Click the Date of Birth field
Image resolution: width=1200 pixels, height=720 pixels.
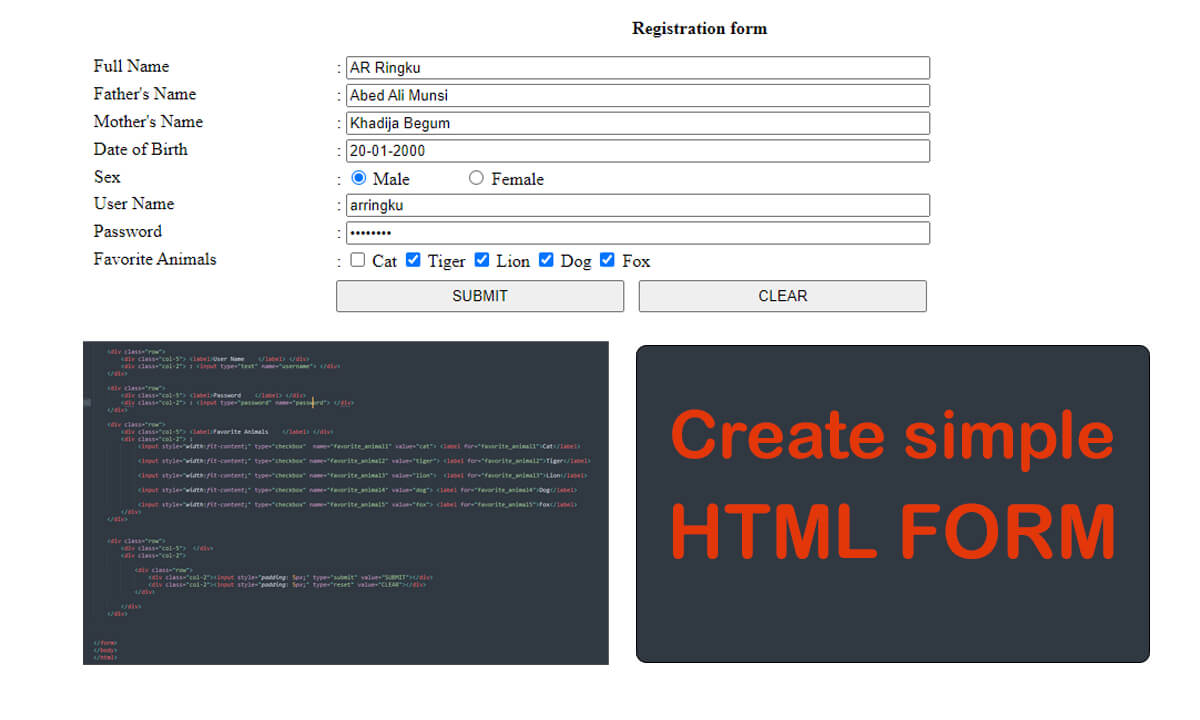coord(636,150)
